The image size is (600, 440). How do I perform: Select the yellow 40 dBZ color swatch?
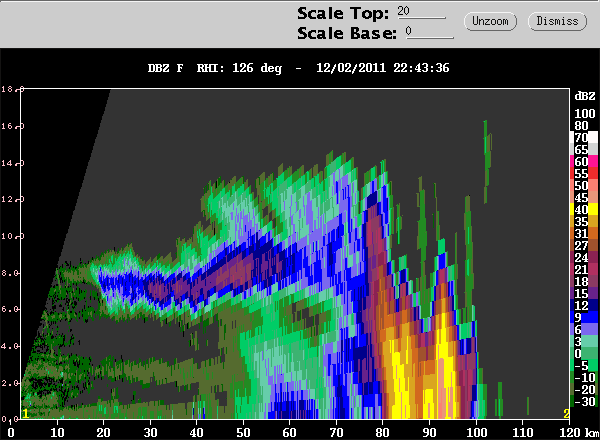click(x=584, y=209)
